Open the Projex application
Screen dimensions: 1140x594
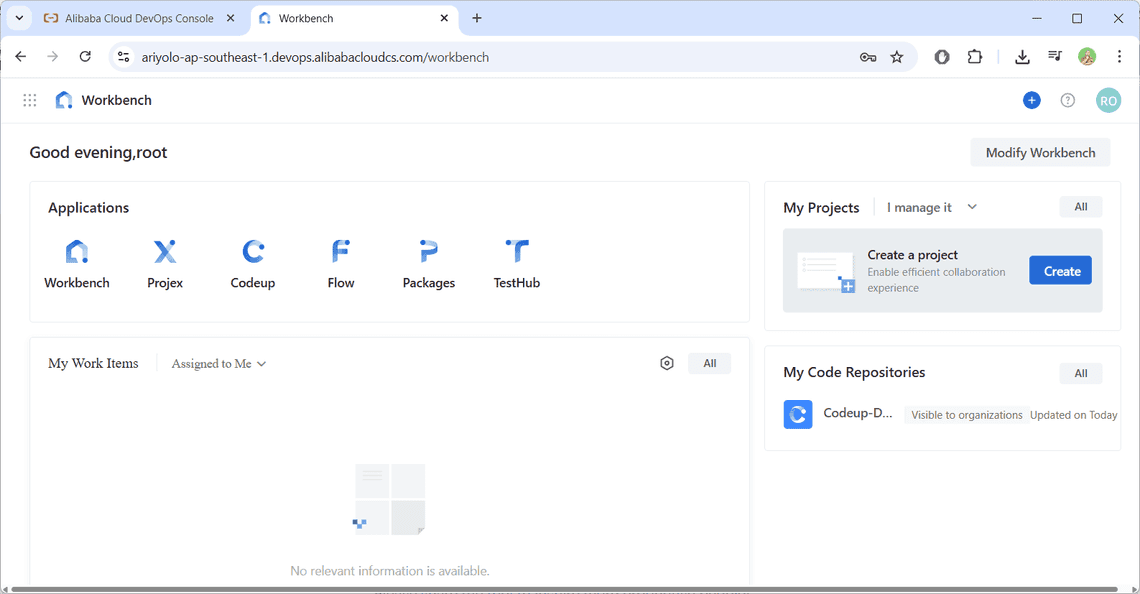coord(164,262)
